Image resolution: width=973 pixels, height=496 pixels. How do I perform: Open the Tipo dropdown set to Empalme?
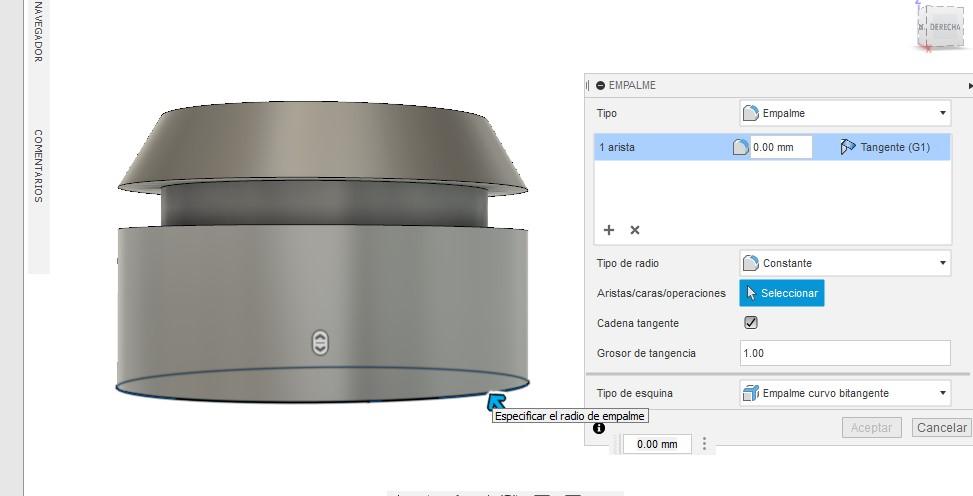845,113
